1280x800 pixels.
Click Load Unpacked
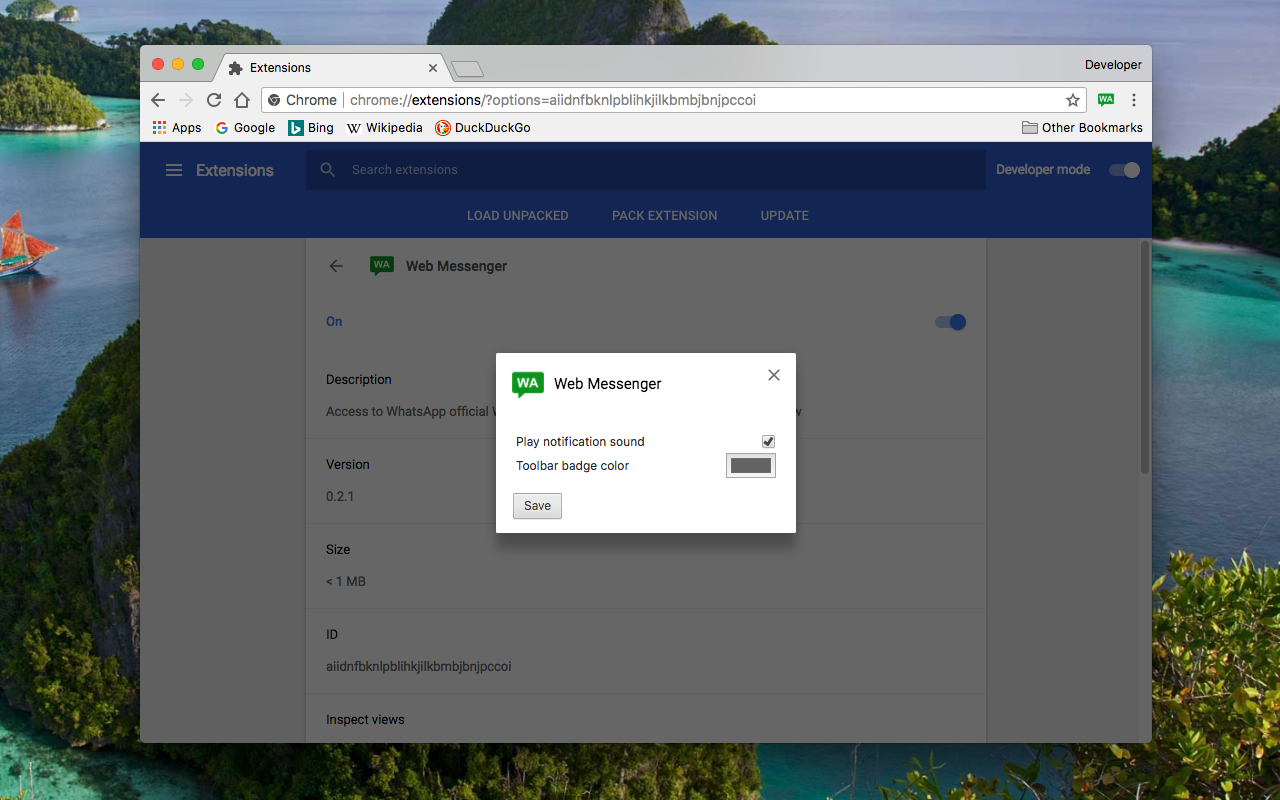pos(517,215)
